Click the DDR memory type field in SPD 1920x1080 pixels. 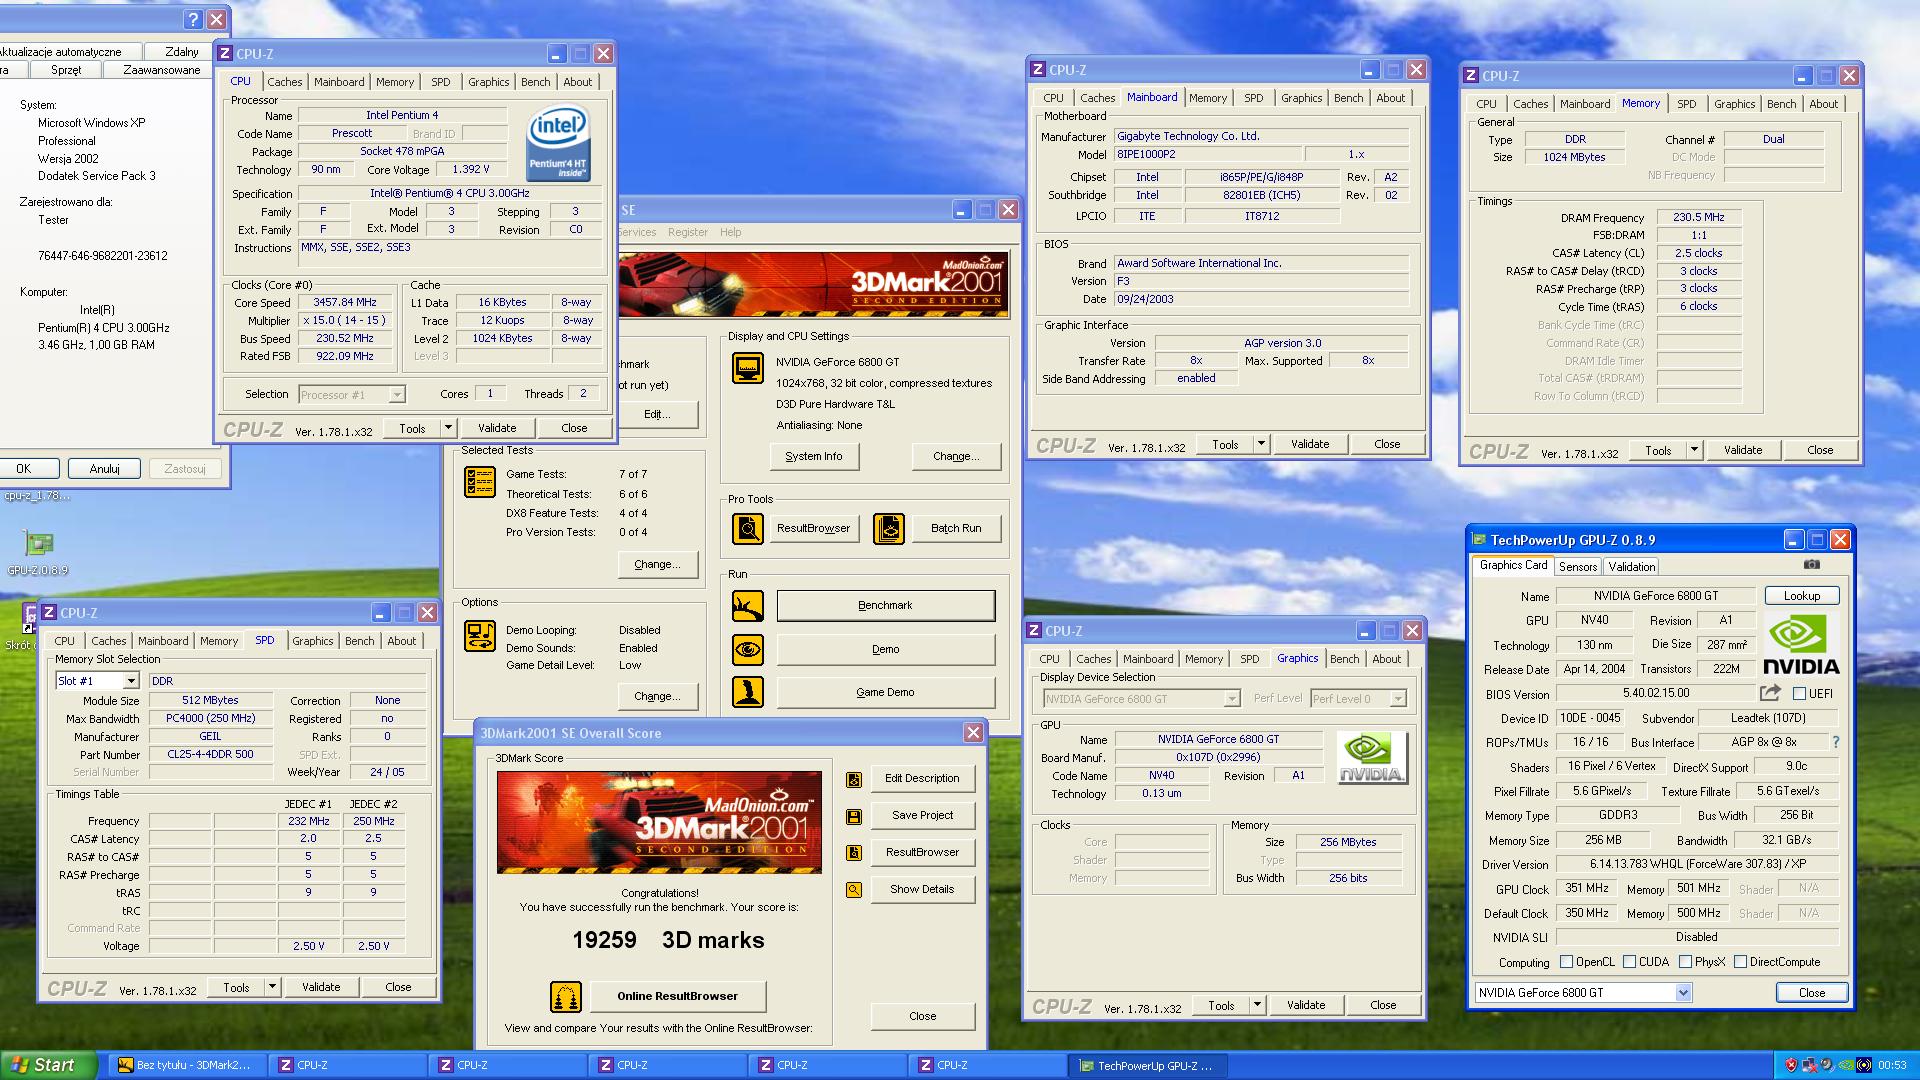(x=288, y=681)
